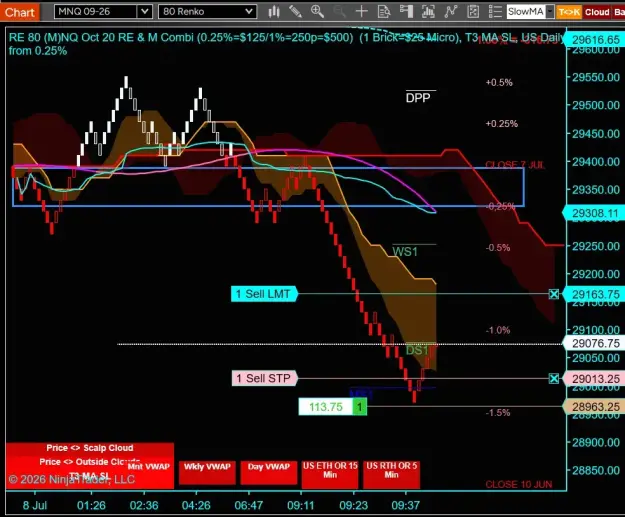Cancel the Sell LMT order via X icon
Screen dimensions: 625x517
click(554, 294)
